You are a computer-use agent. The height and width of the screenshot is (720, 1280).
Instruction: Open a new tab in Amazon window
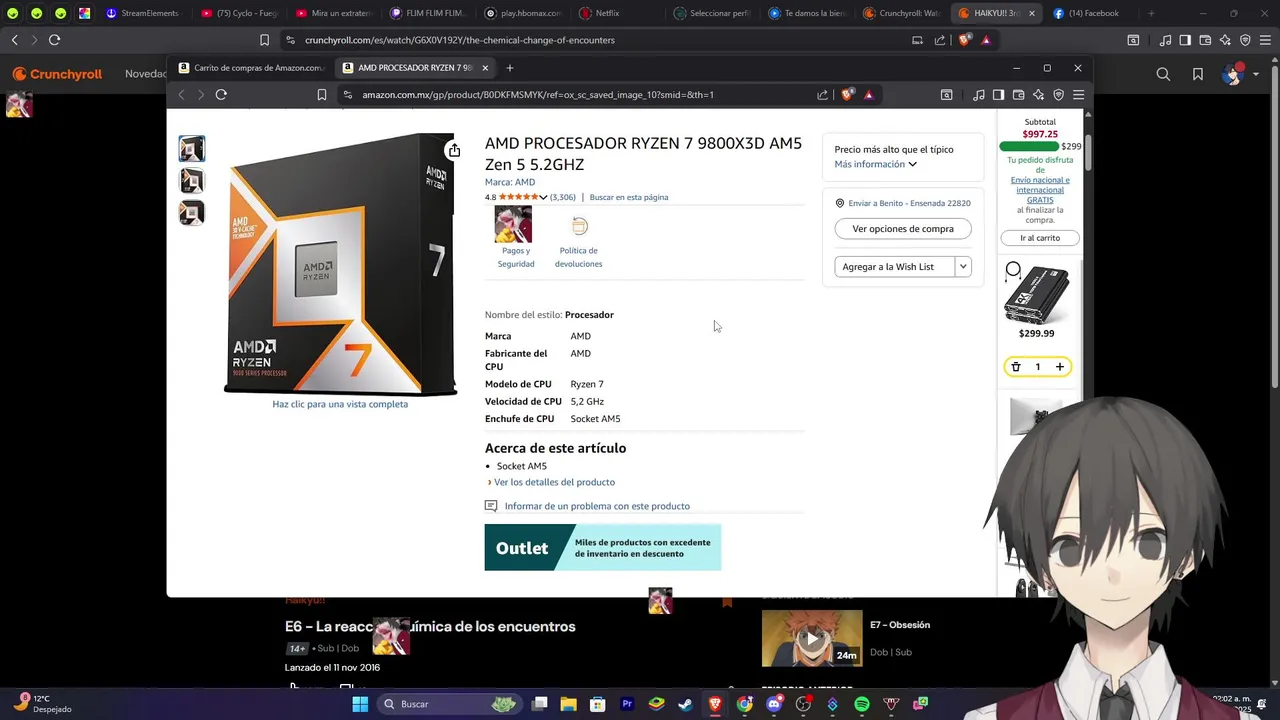510,68
